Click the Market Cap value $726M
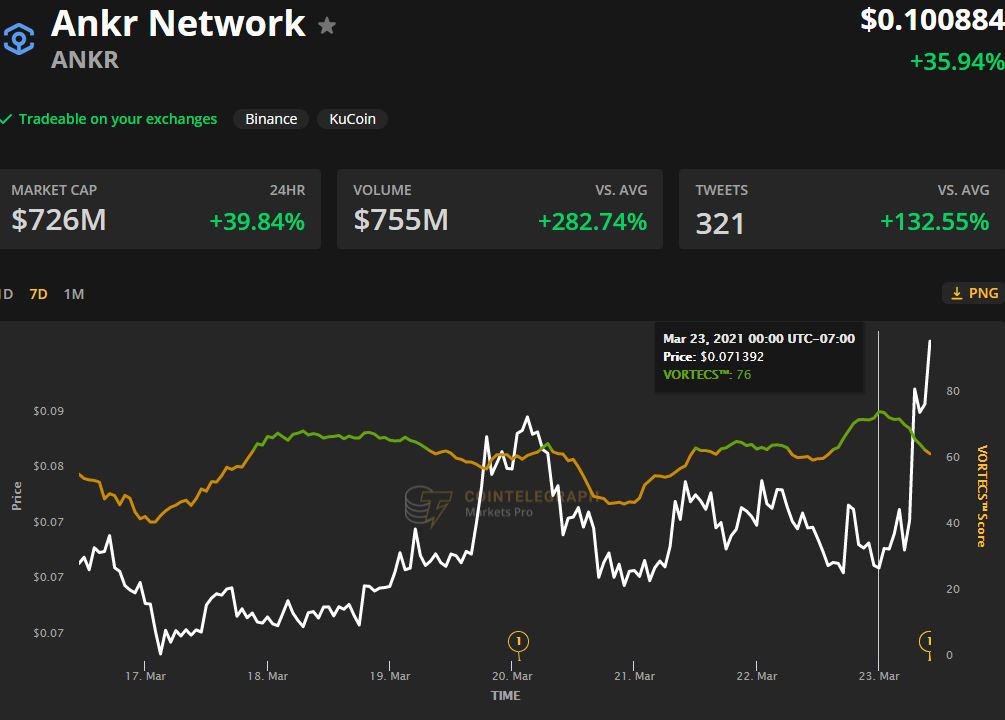 [59, 221]
